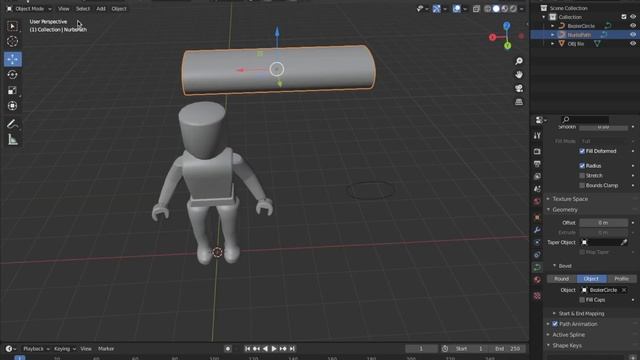Select the 3D Cursor tool
This screenshot has height=360, width=640.
click(13, 42)
